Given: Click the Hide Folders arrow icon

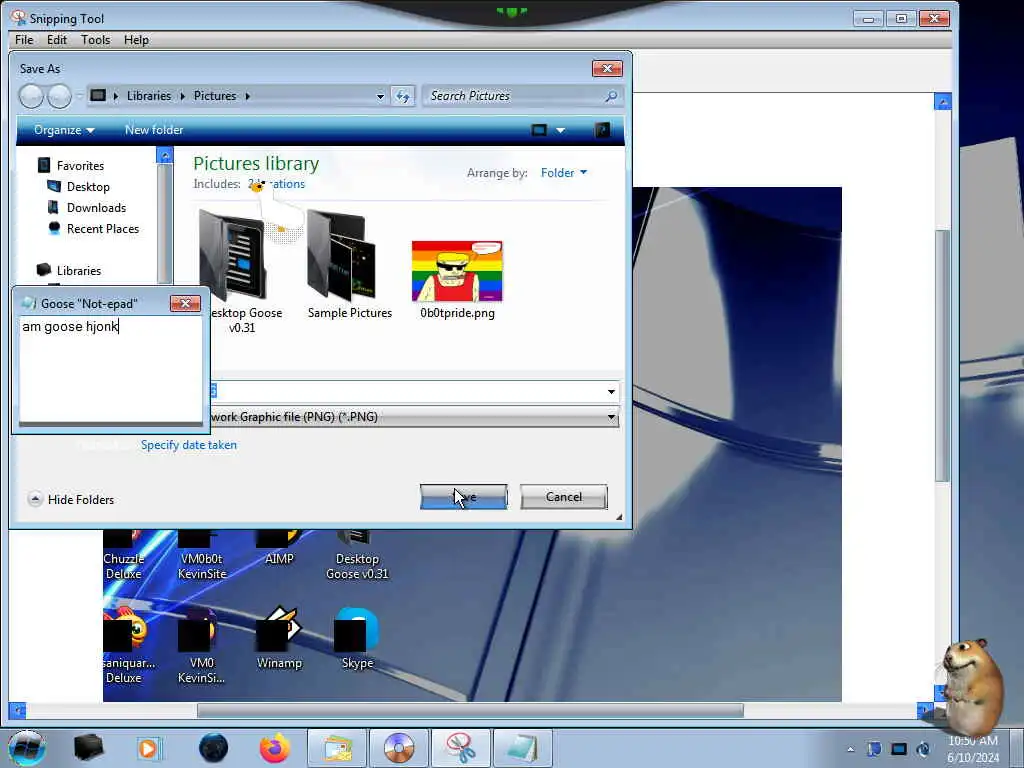Looking at the screenshot, I should click(x=35, y=500).
